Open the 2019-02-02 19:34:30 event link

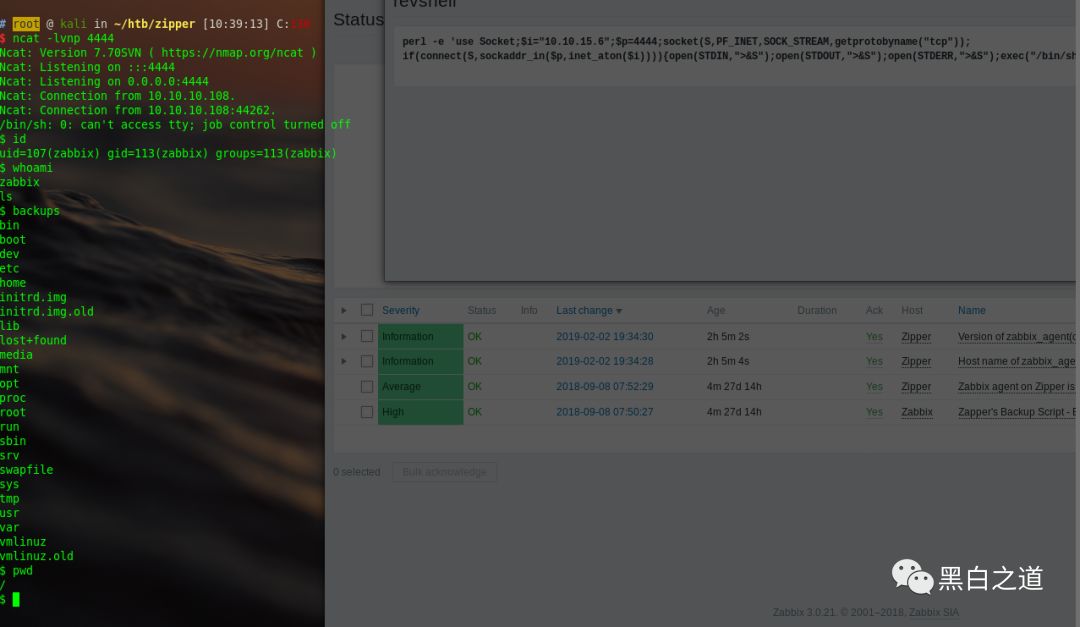pos(605,336)
